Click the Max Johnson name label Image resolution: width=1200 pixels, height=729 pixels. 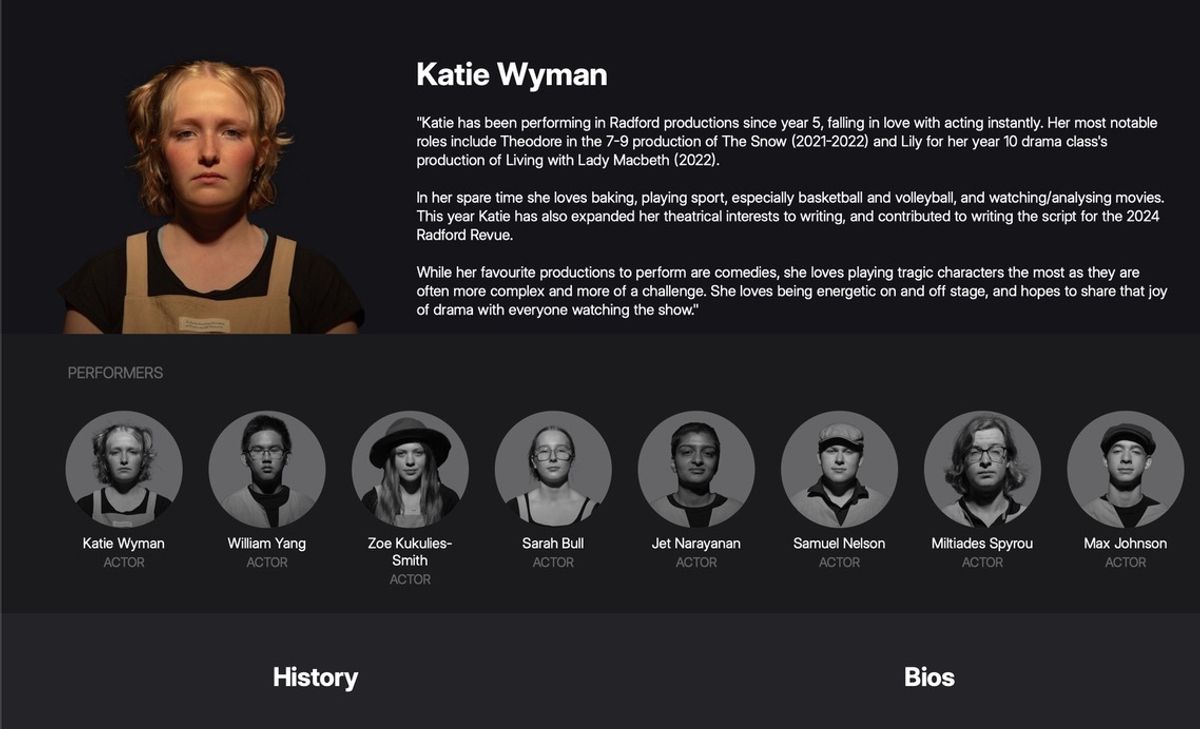tap(1125, 544)
